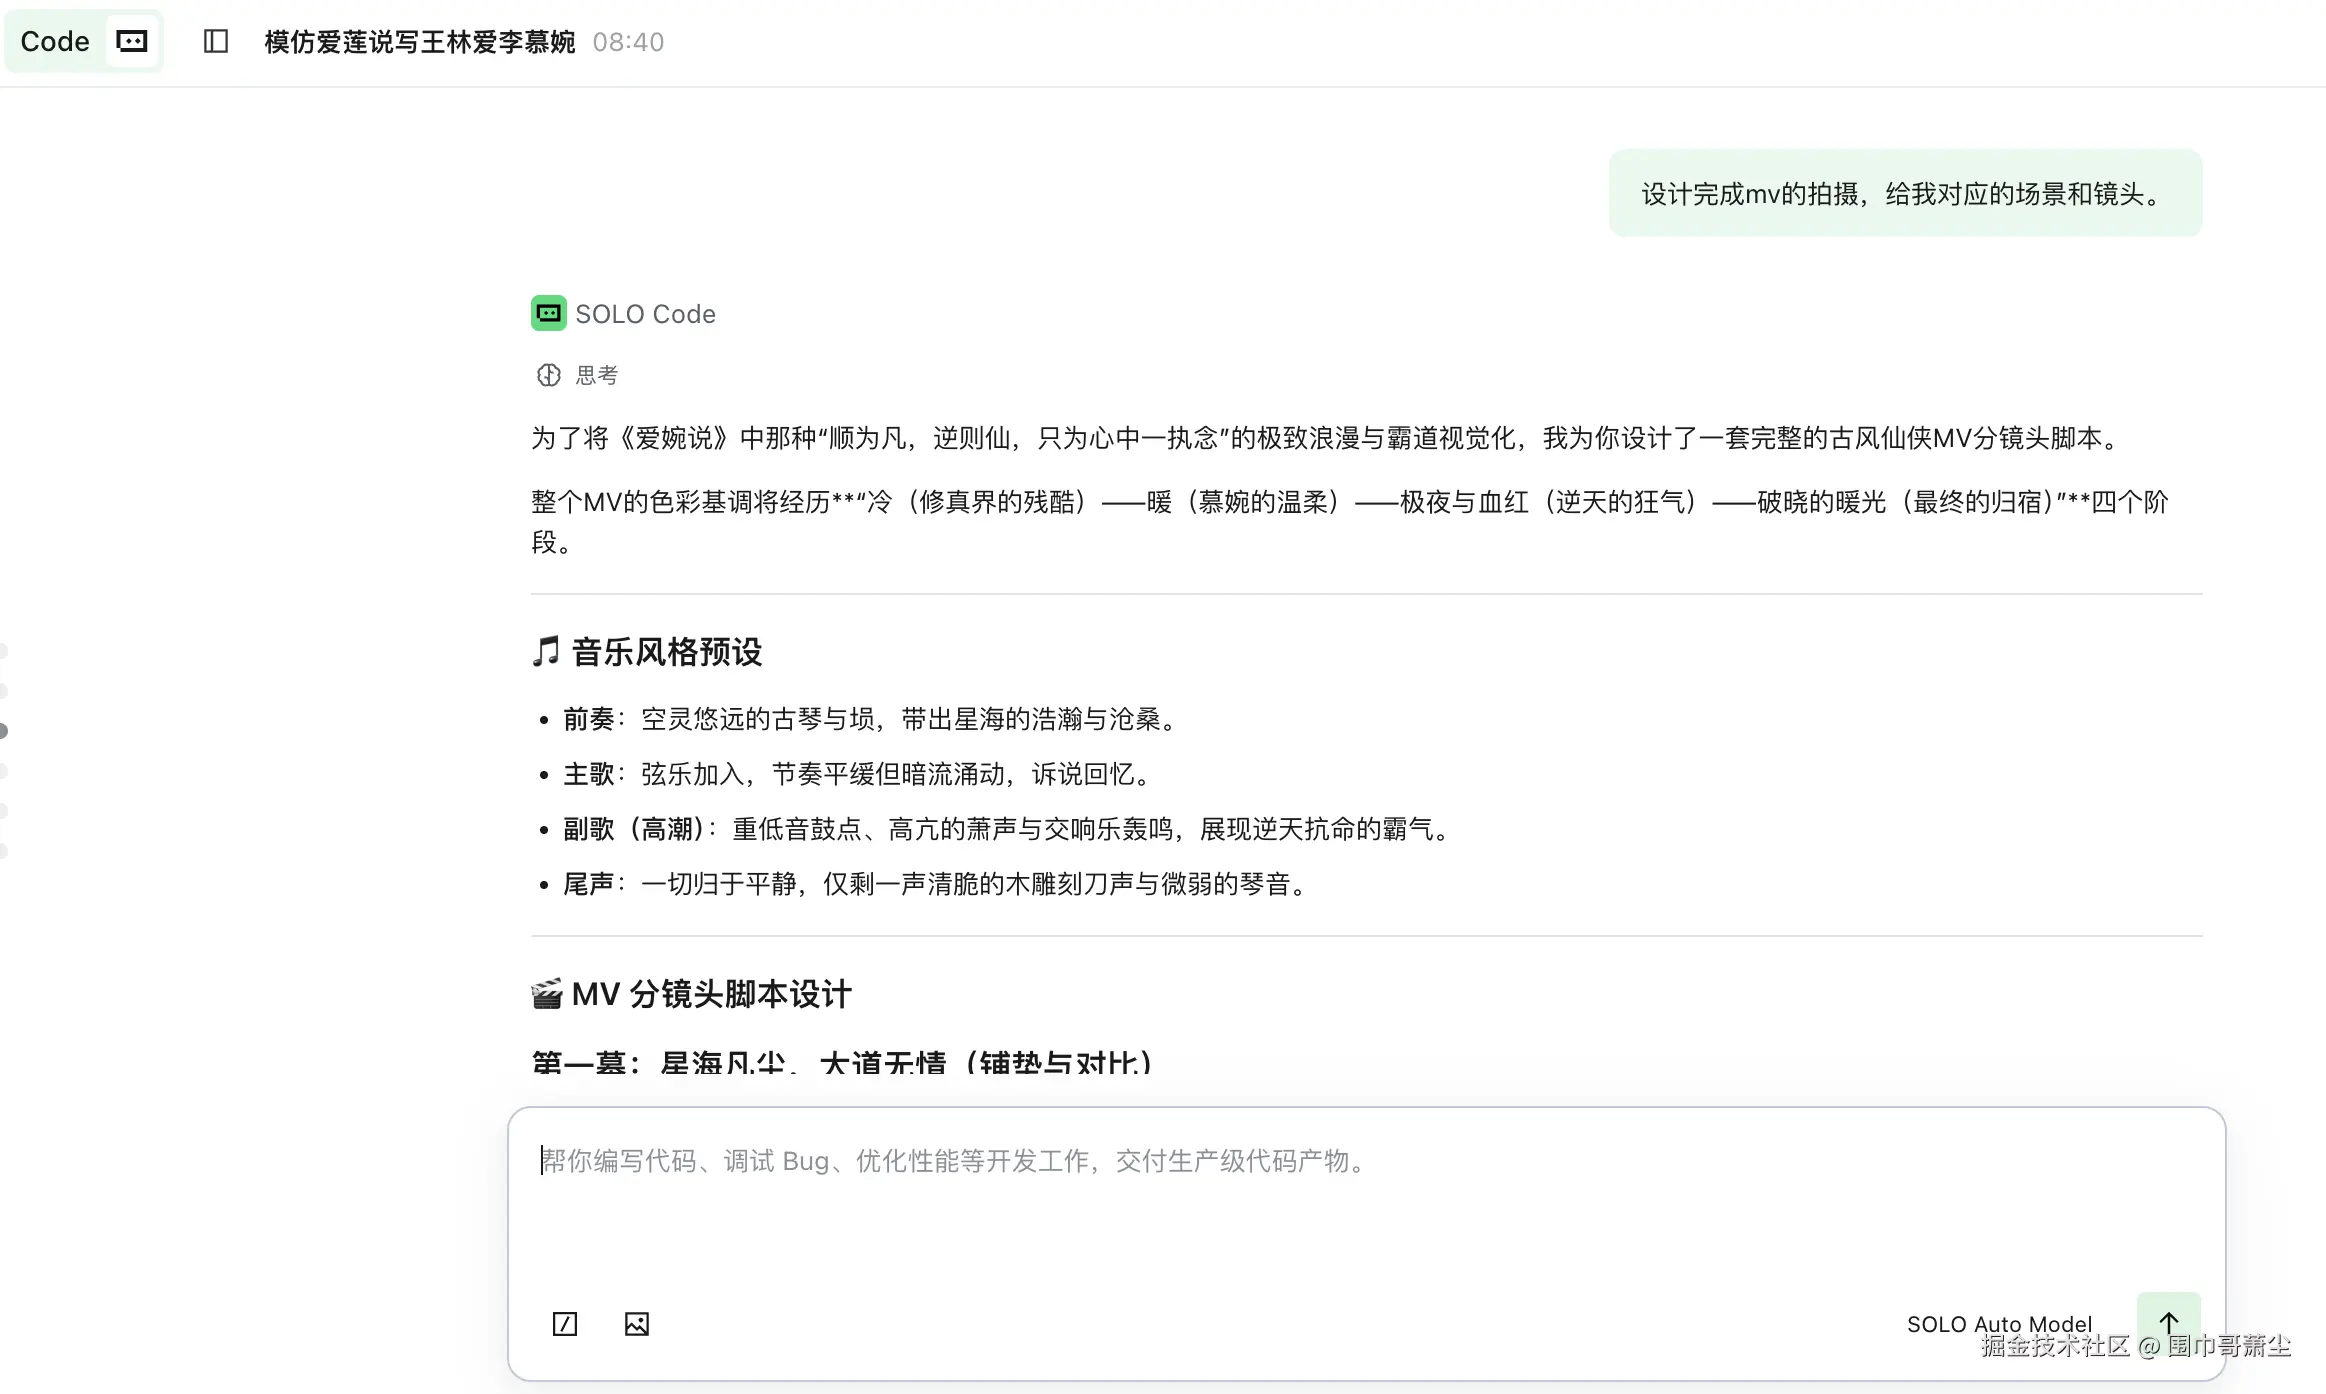Select the Code tab at top left
This screenshot has width=2326, height=1394.
click(x=56, y=41)
